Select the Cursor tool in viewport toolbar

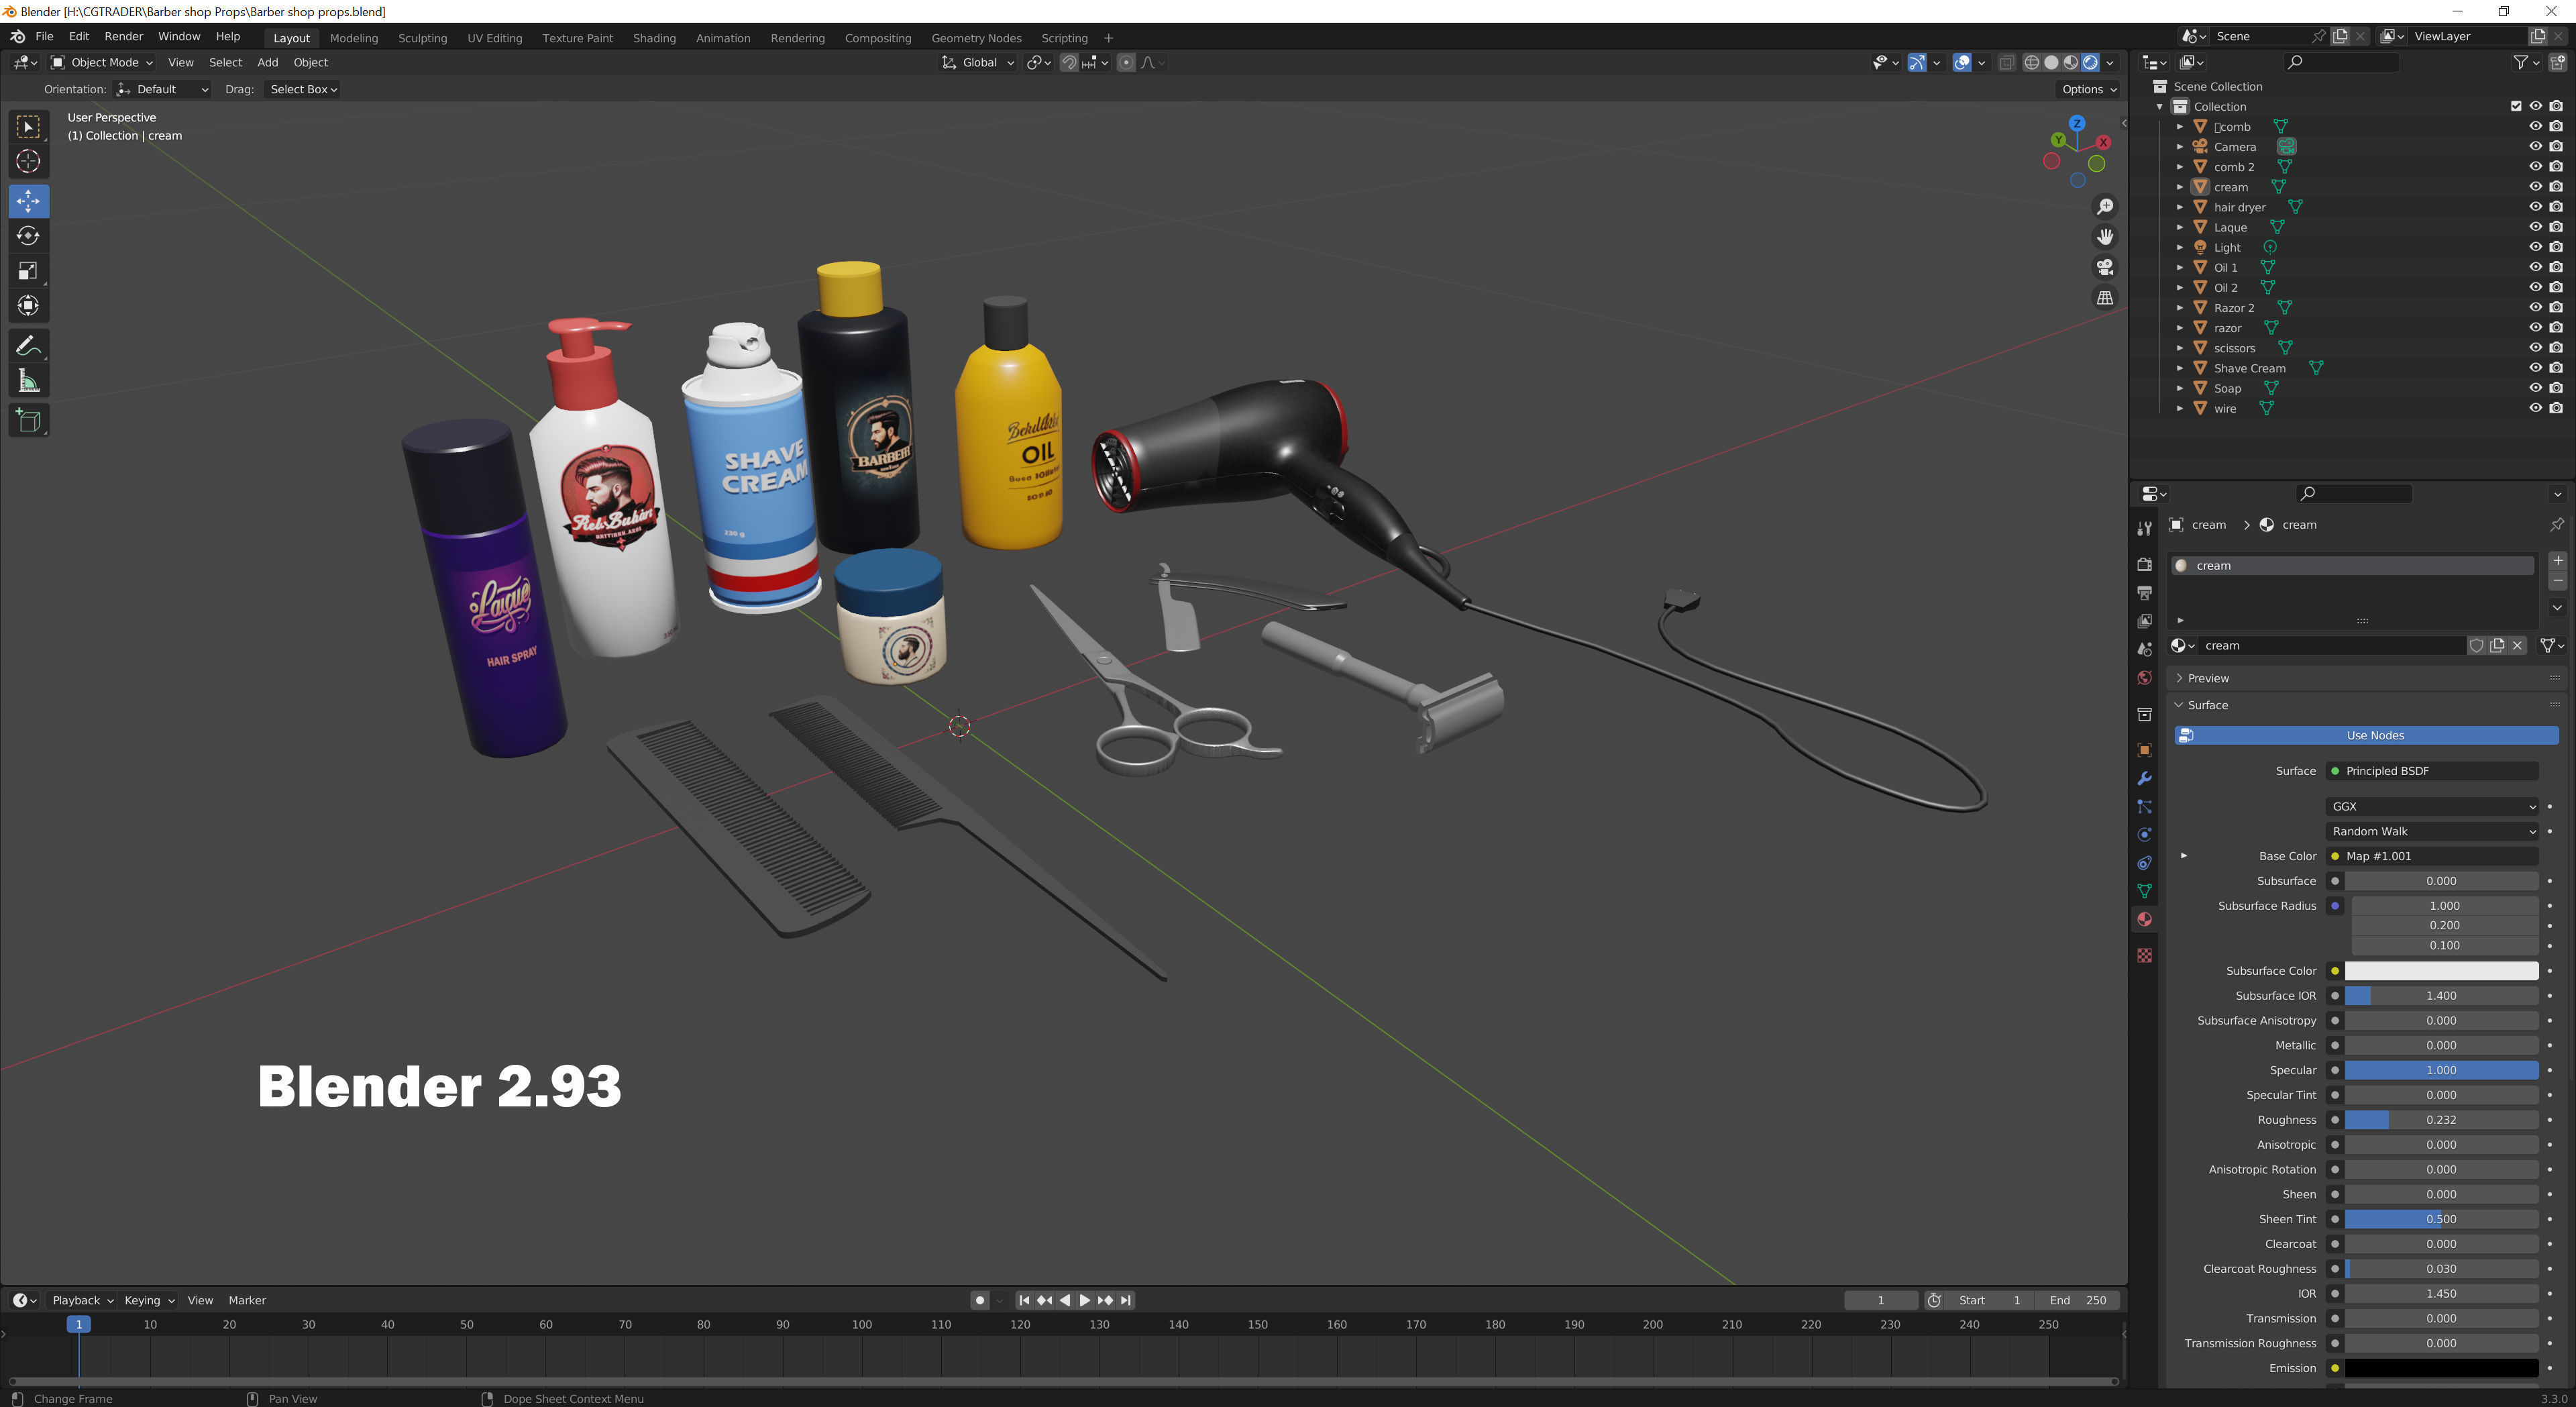click(28, 161)
